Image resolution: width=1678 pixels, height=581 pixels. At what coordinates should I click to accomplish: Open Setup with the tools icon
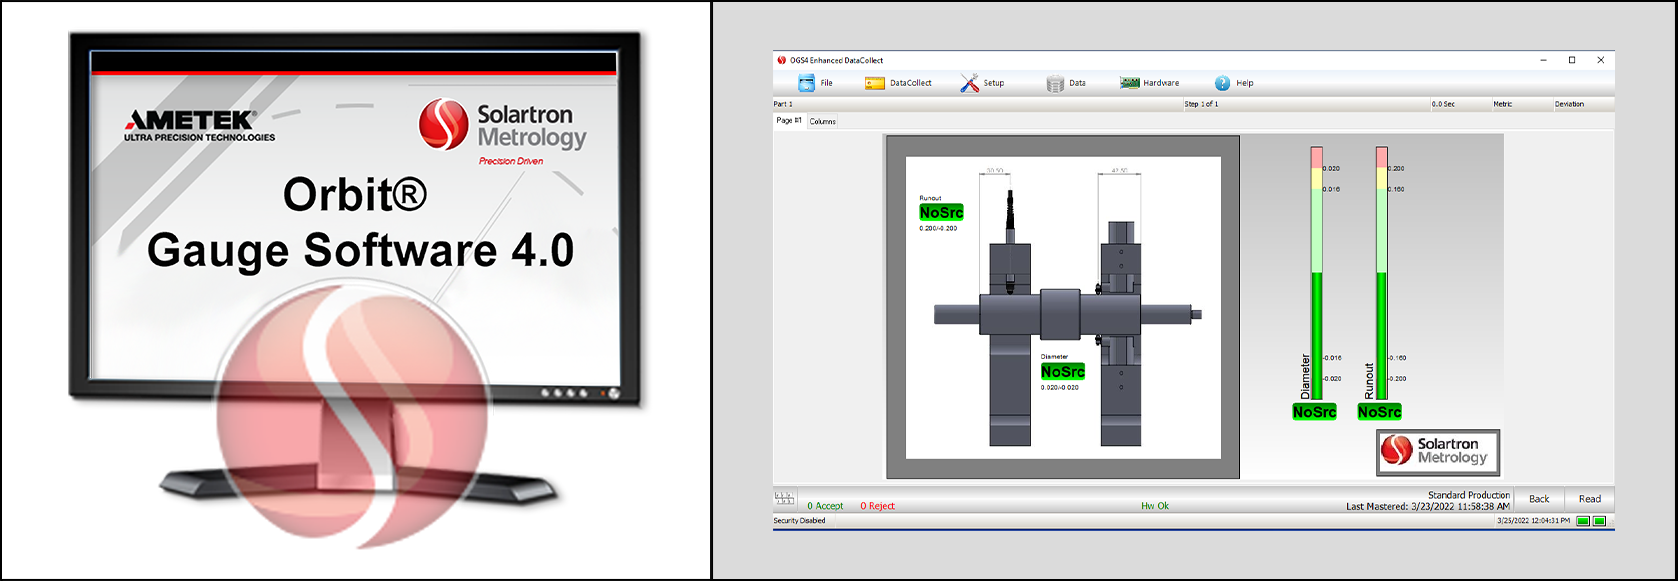coord(969,83)
